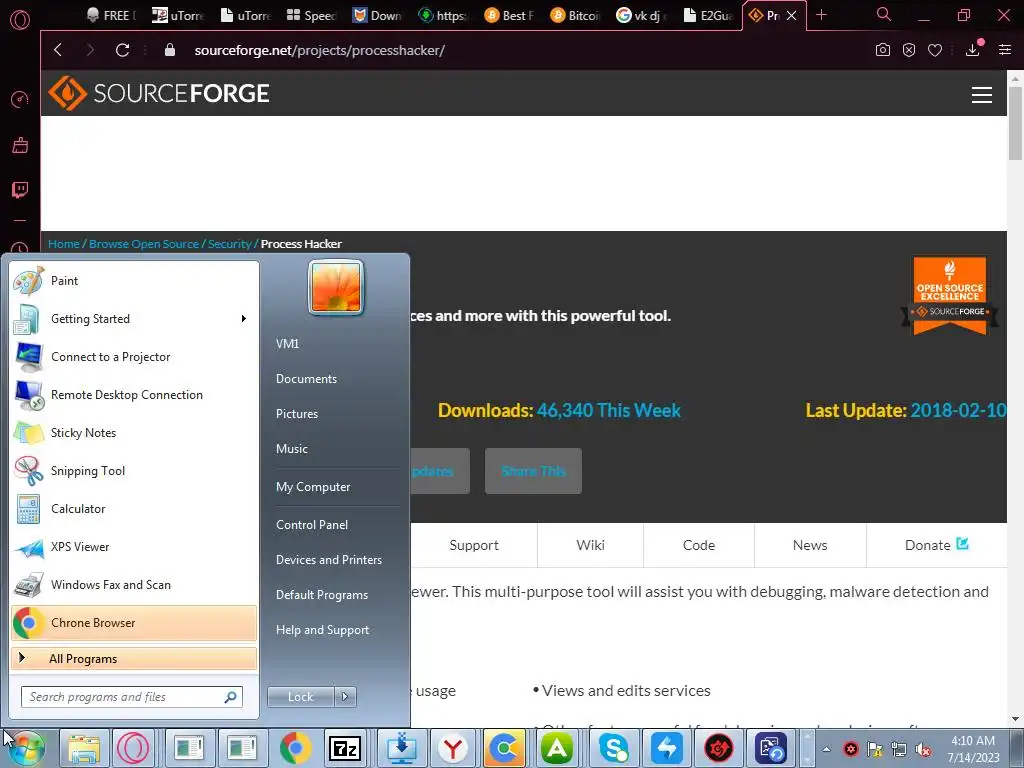The image size is (1024, 768).
Task: Click the user account picture
Action: (336, 287)
